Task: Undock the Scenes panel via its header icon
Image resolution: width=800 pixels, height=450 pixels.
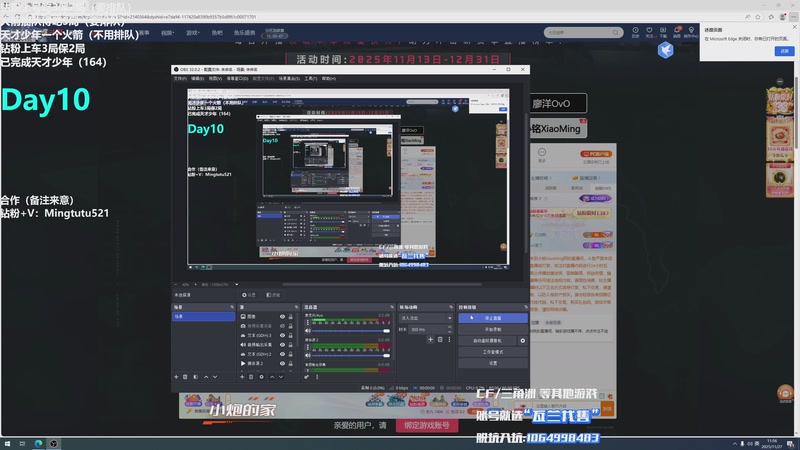Action: click(232, 307)
